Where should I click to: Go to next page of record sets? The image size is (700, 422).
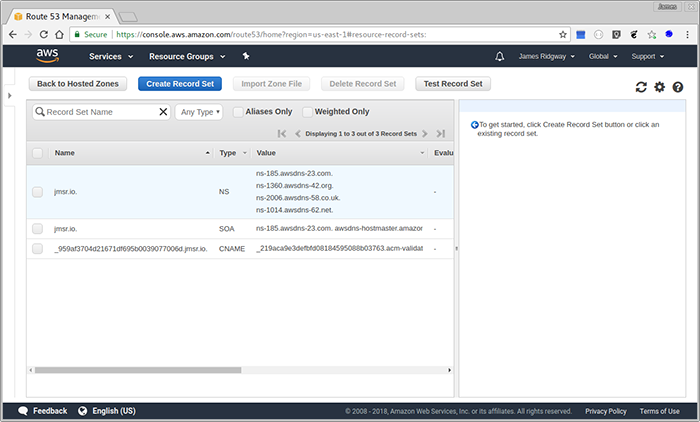pyautogui.click(x=425, y=134)
